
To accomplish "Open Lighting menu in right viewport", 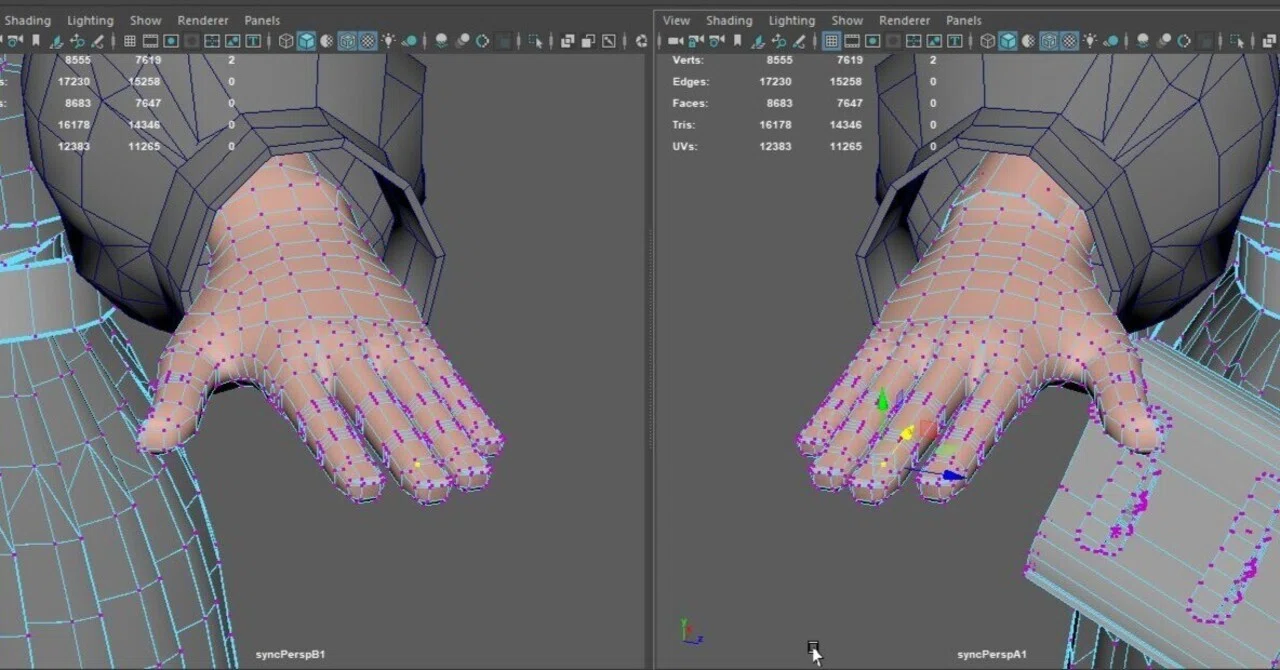I will pyautogui.click(x=792, y=20).
